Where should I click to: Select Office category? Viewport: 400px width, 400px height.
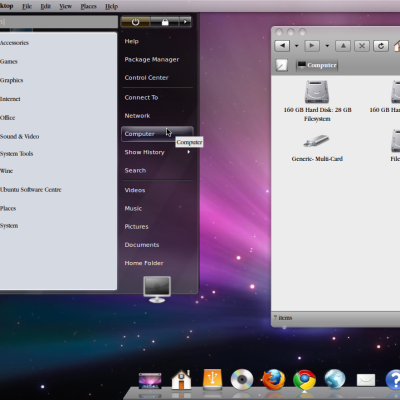pos(7,117)
